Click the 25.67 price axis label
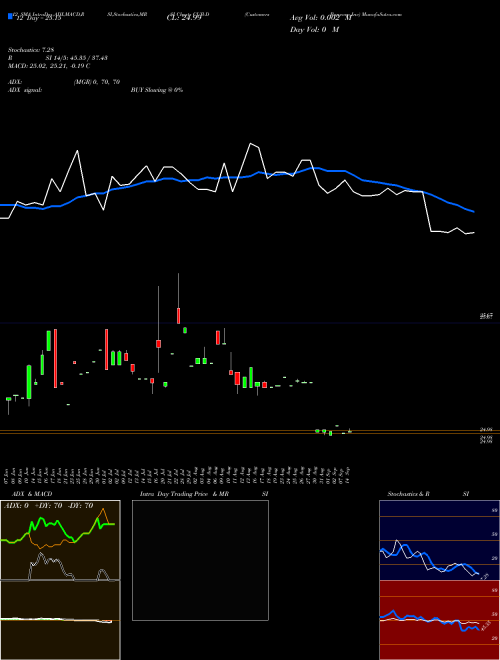The width and height of the screenshot is (500, 660). click(x=486, y=316)
